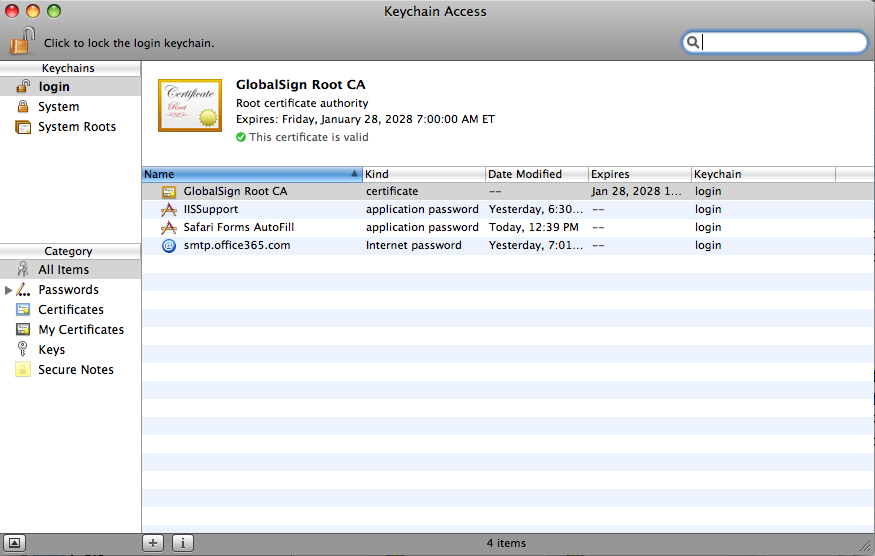This screenshot has height=556, width=875.
Task: Click the green zoom window button
Action: point(54,11)
